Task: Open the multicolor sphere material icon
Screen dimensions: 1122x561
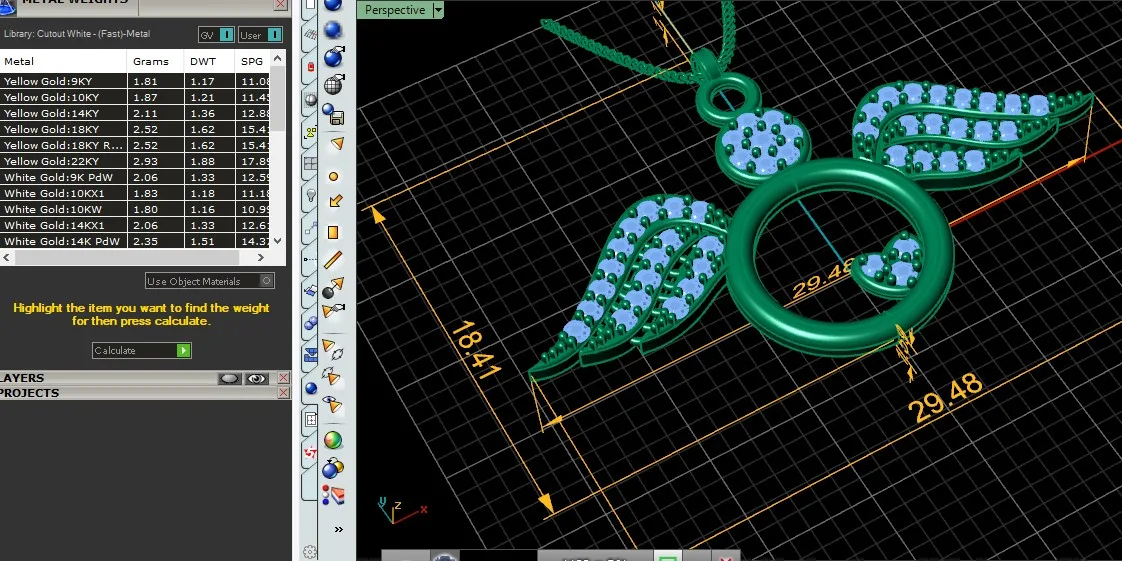Action: coord(333,441)
